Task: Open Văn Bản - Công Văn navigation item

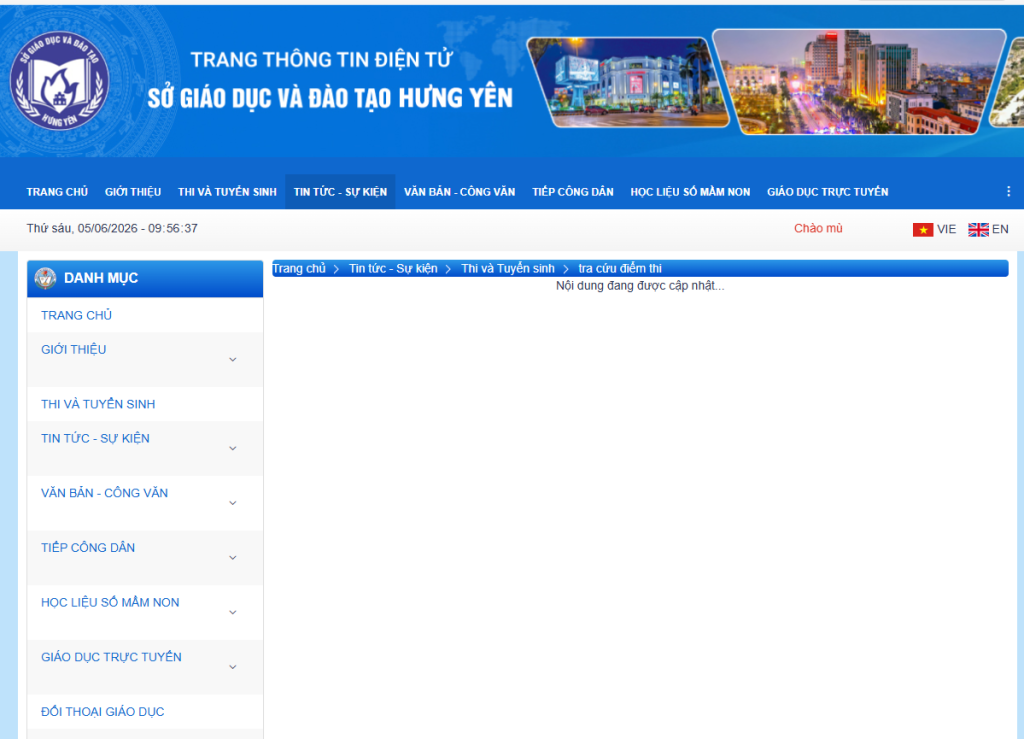Action: [x=459, y=192]
